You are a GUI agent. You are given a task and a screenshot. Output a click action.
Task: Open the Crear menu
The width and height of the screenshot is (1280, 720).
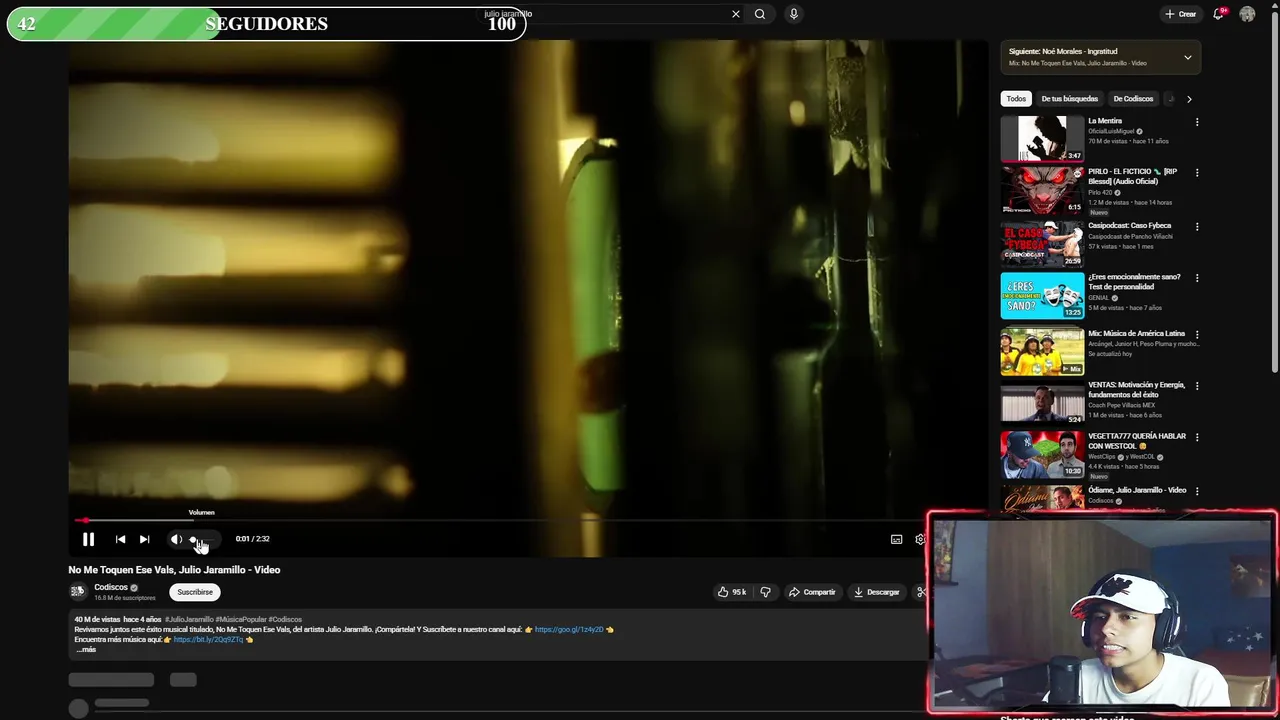[1181, 14]
